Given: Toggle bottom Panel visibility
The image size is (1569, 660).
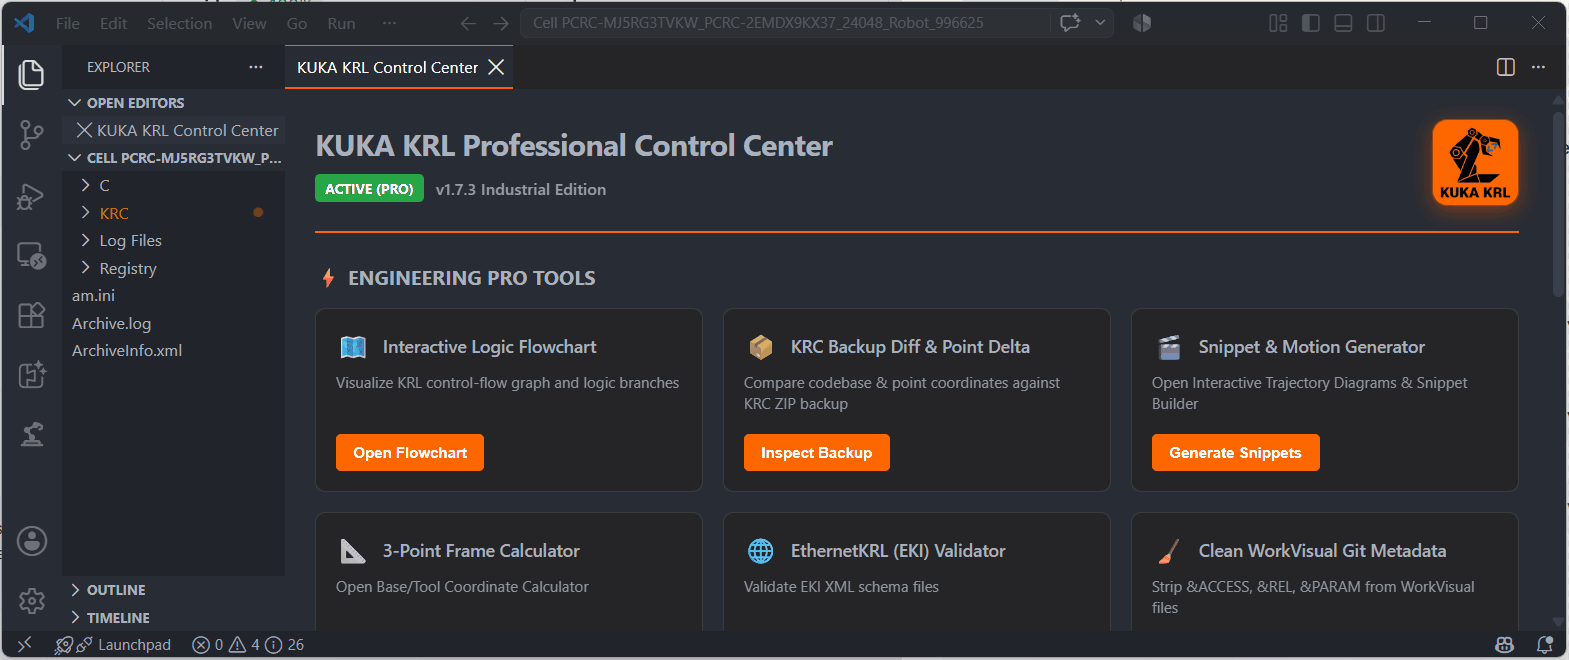Looking at the screenshot, I should click(1343, 23).
